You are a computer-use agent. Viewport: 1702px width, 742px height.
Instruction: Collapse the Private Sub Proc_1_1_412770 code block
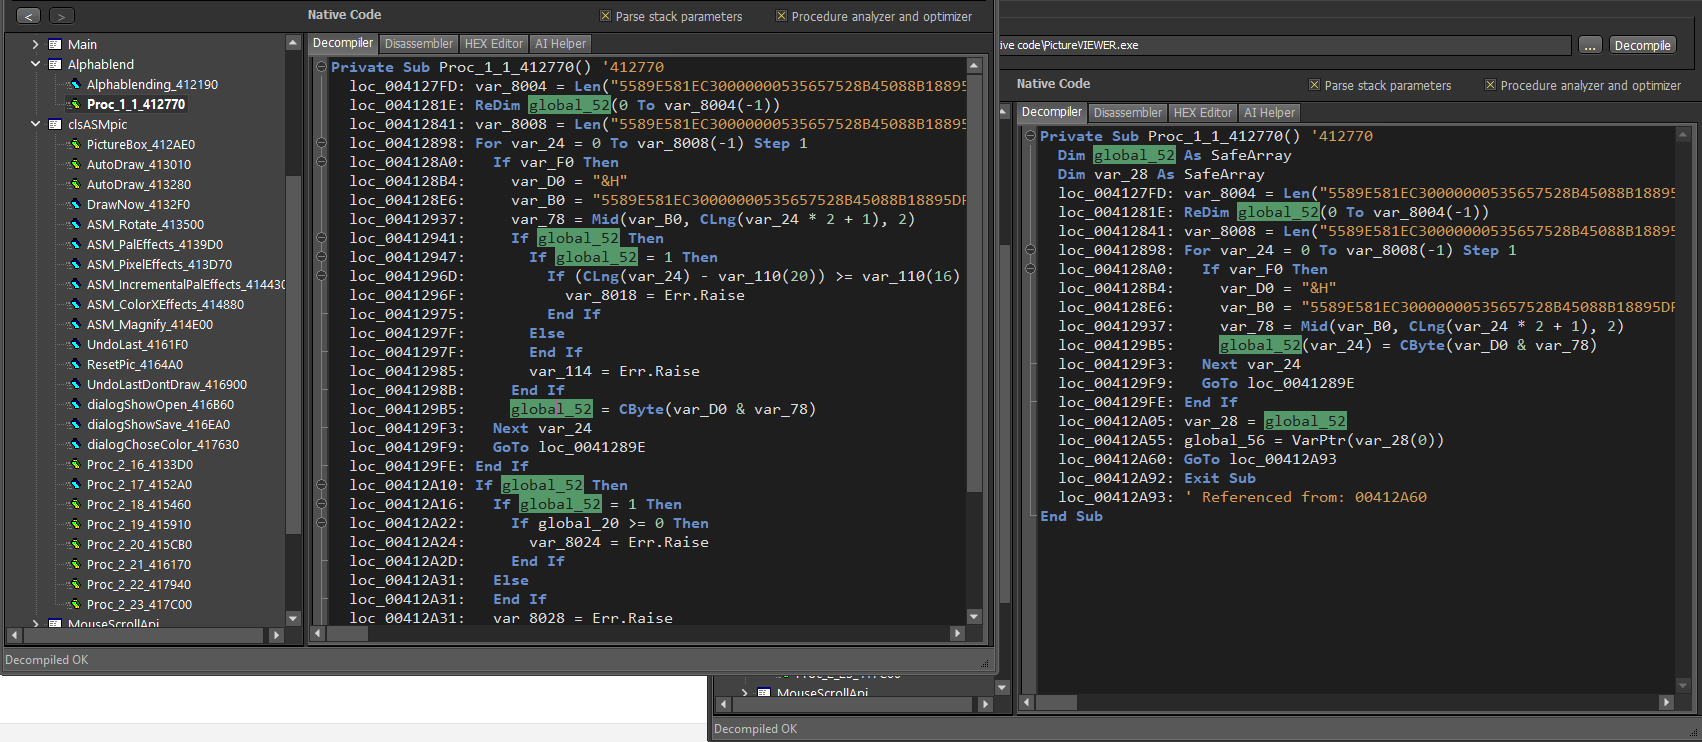321,67
